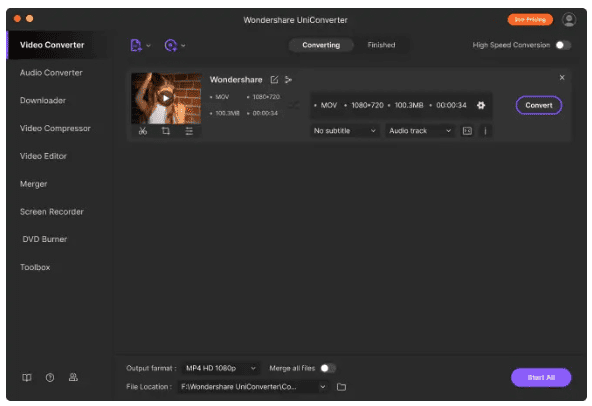Click the output format MOV info bar
This screenshot has height=406, width=592.
pyautogui.click(x=400, y=105)
